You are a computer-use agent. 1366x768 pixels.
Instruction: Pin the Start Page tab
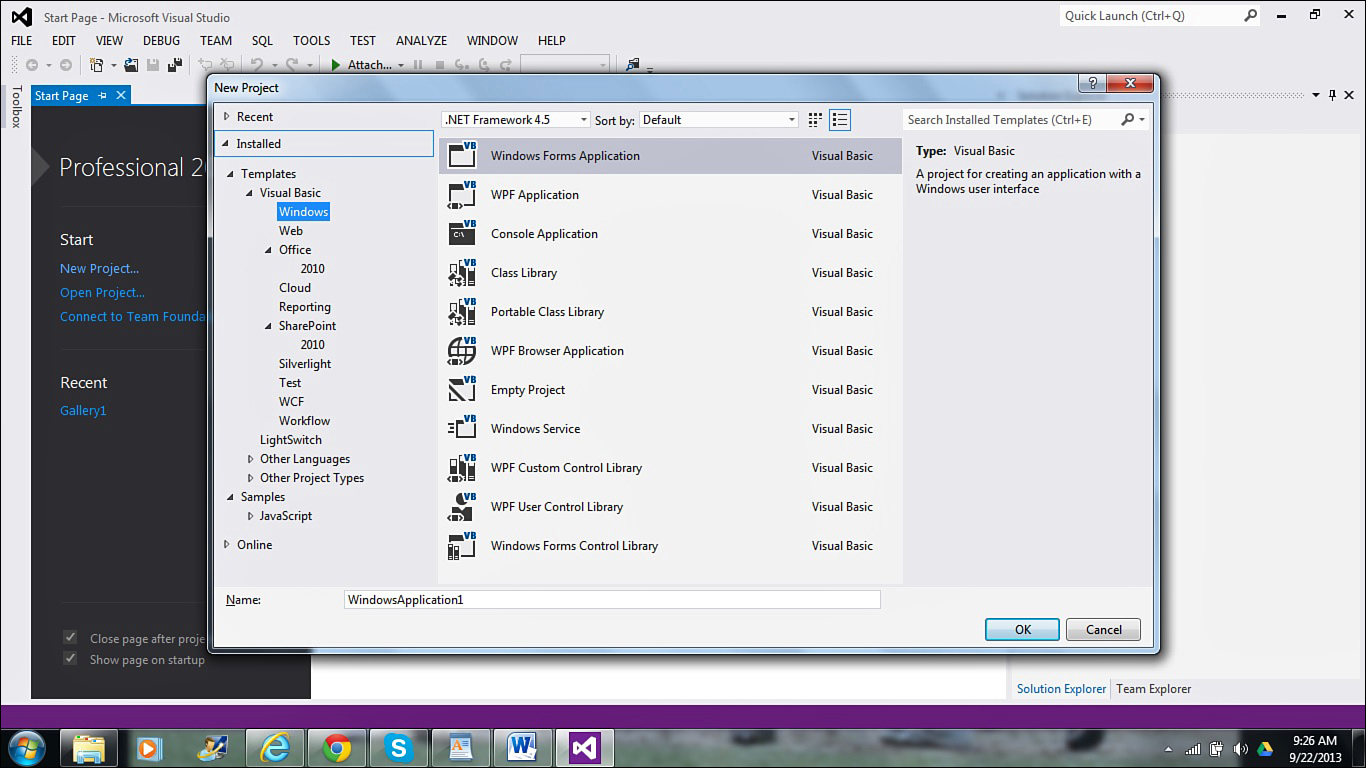click(x=102, y=96)
